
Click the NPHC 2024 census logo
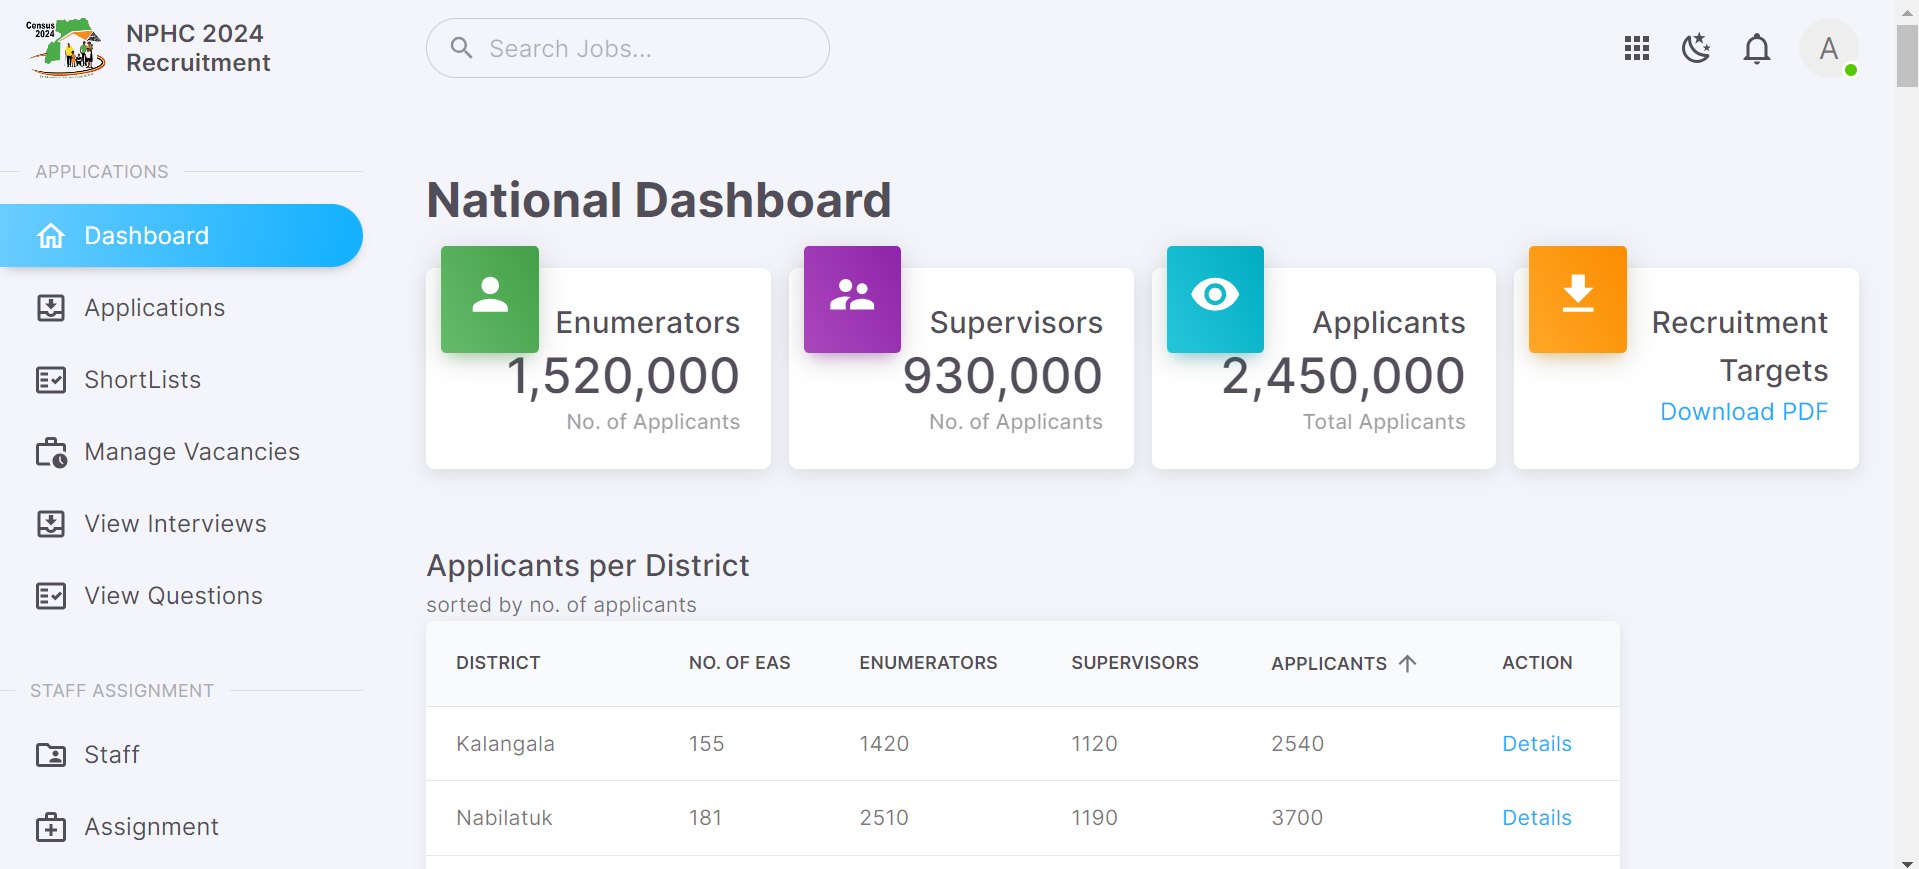65,48
